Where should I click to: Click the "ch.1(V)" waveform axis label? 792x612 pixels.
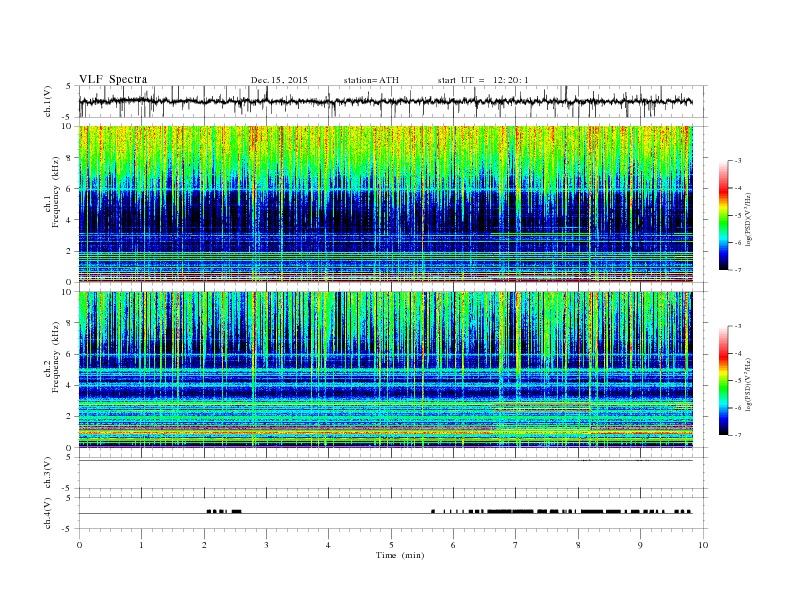48,101
